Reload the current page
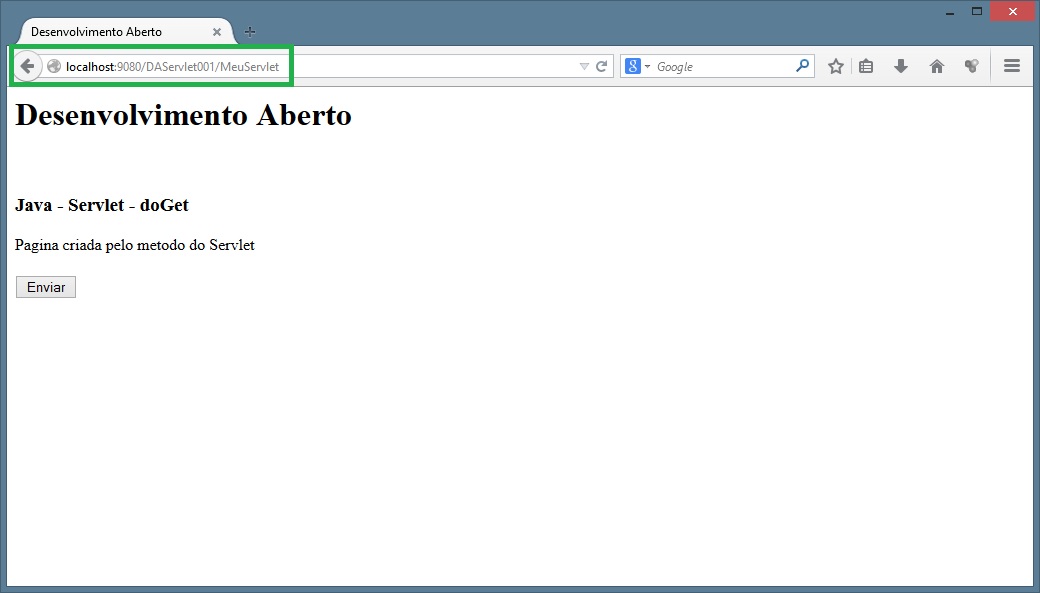Viewport: 1040px width, 593px height. click(602, 67)
